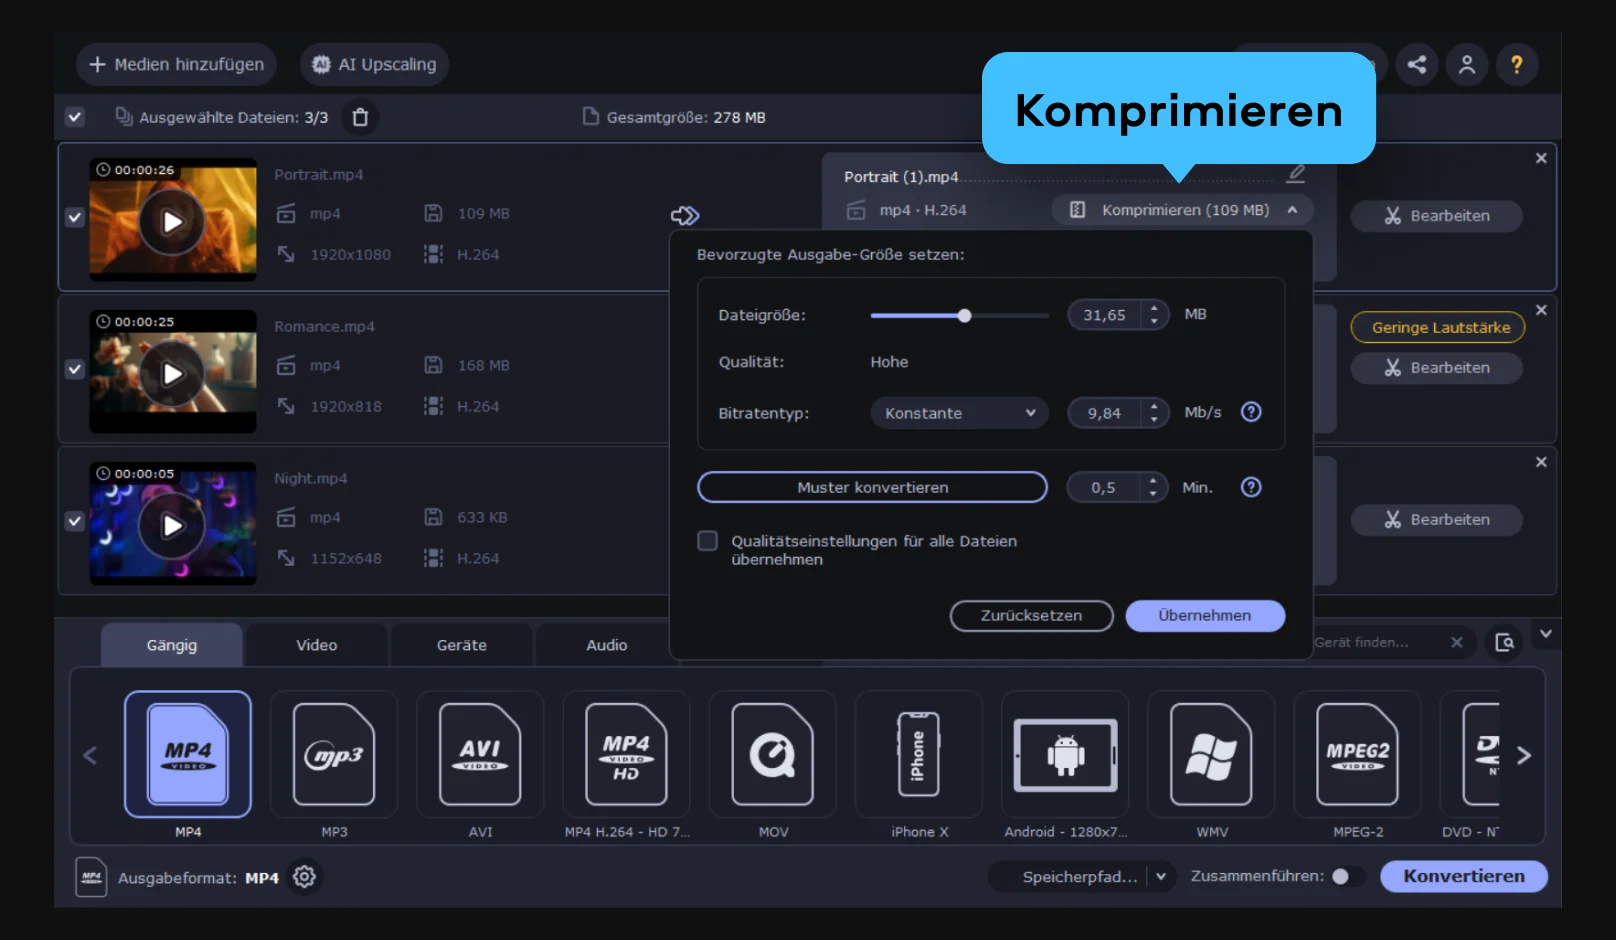Choose the MP4 H.264 HD format icon

[626, 754]
